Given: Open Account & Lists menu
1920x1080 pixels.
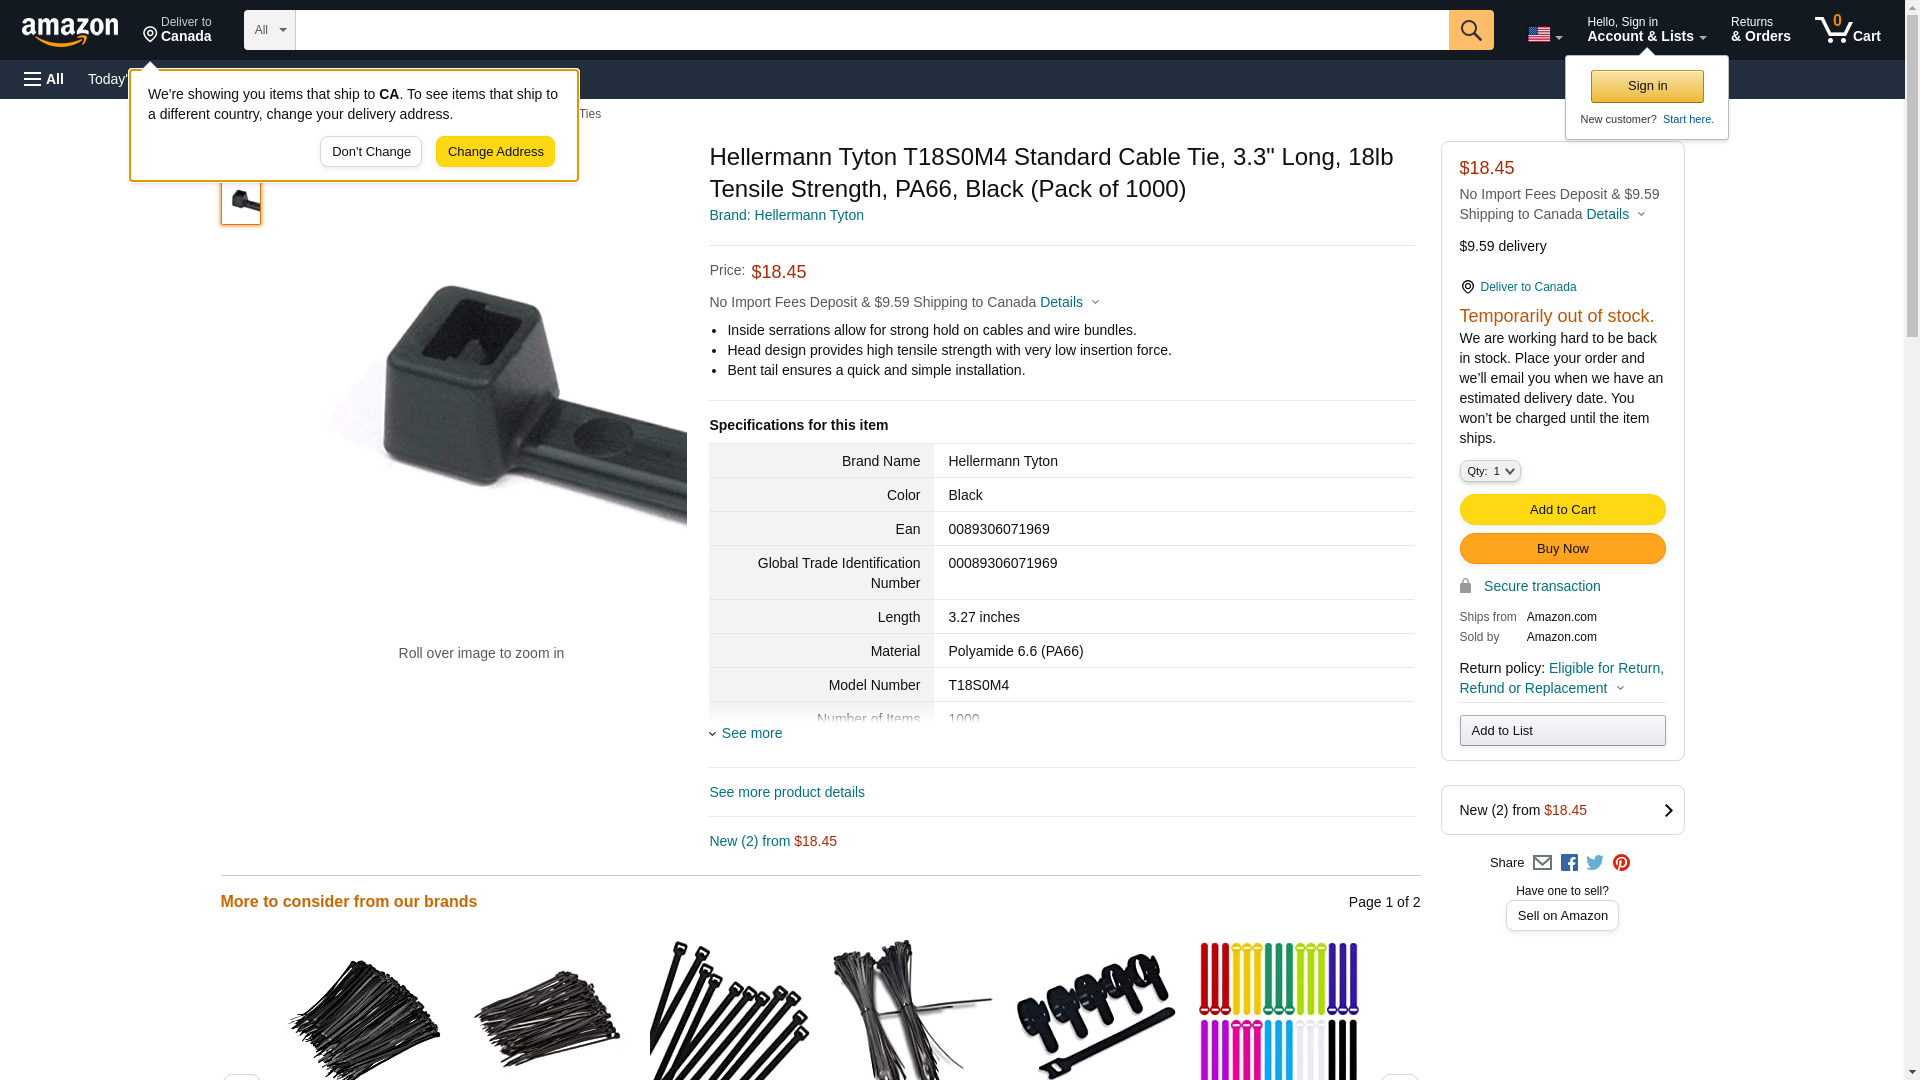Looking at the screenshot, I should 1646,30.
